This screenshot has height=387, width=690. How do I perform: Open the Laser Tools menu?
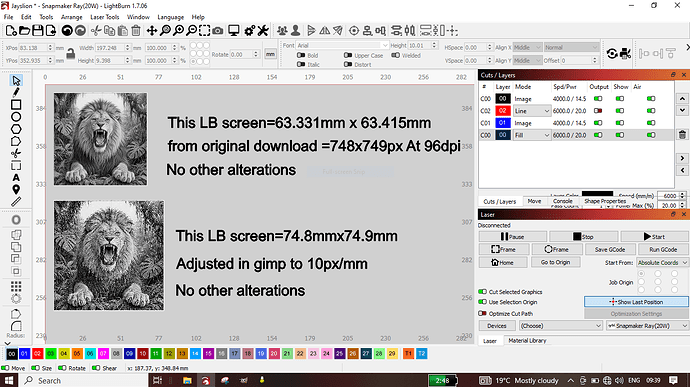(105, 17)
